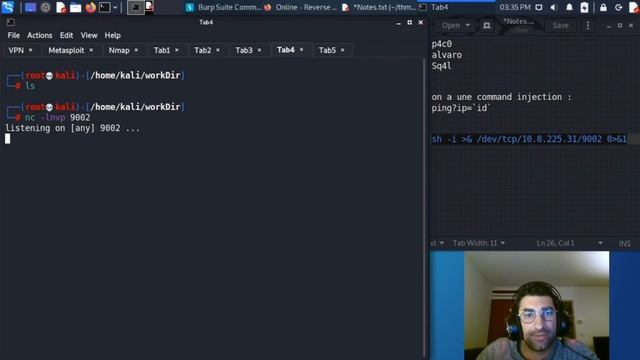Click the 'Sq4l' line in Notes

[x=441, y=66]
